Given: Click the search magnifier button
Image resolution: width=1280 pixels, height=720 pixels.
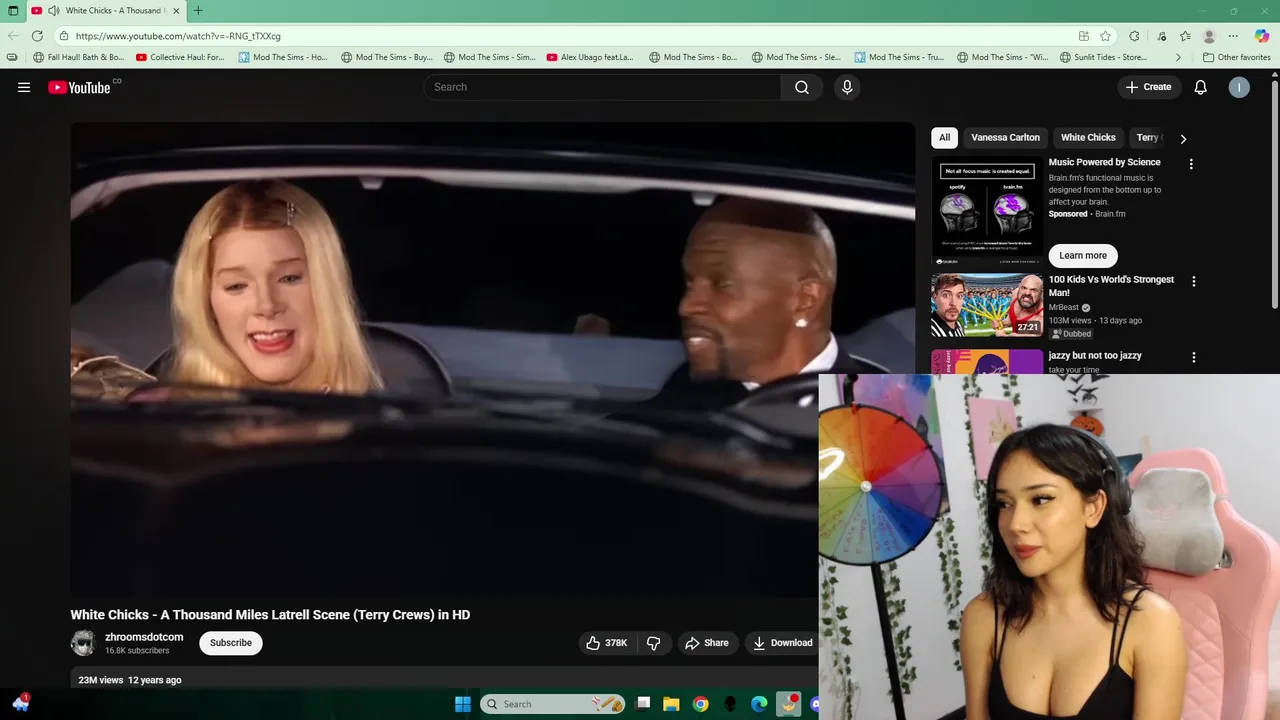Looking at the screenshot, I should pyautogui.click(x=802, y=87).
